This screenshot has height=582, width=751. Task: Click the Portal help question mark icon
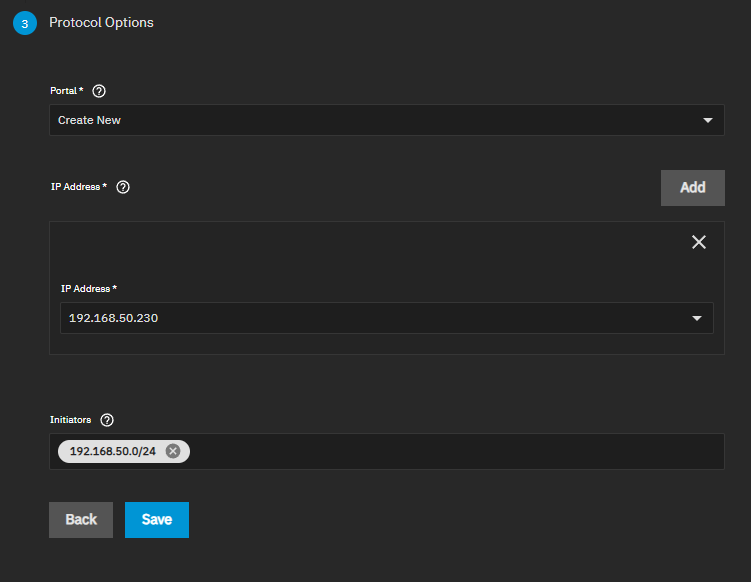[x=99, y=91]
